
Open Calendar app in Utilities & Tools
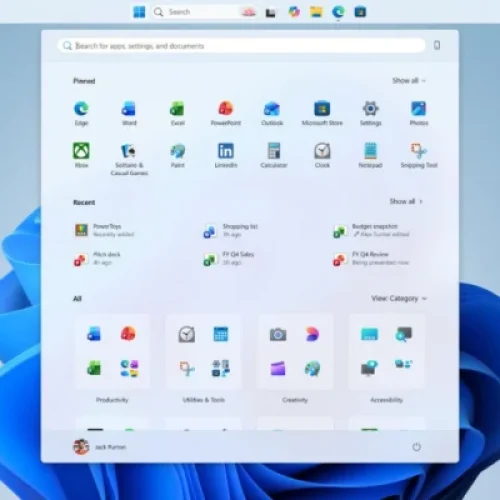(x=221, y=334)
